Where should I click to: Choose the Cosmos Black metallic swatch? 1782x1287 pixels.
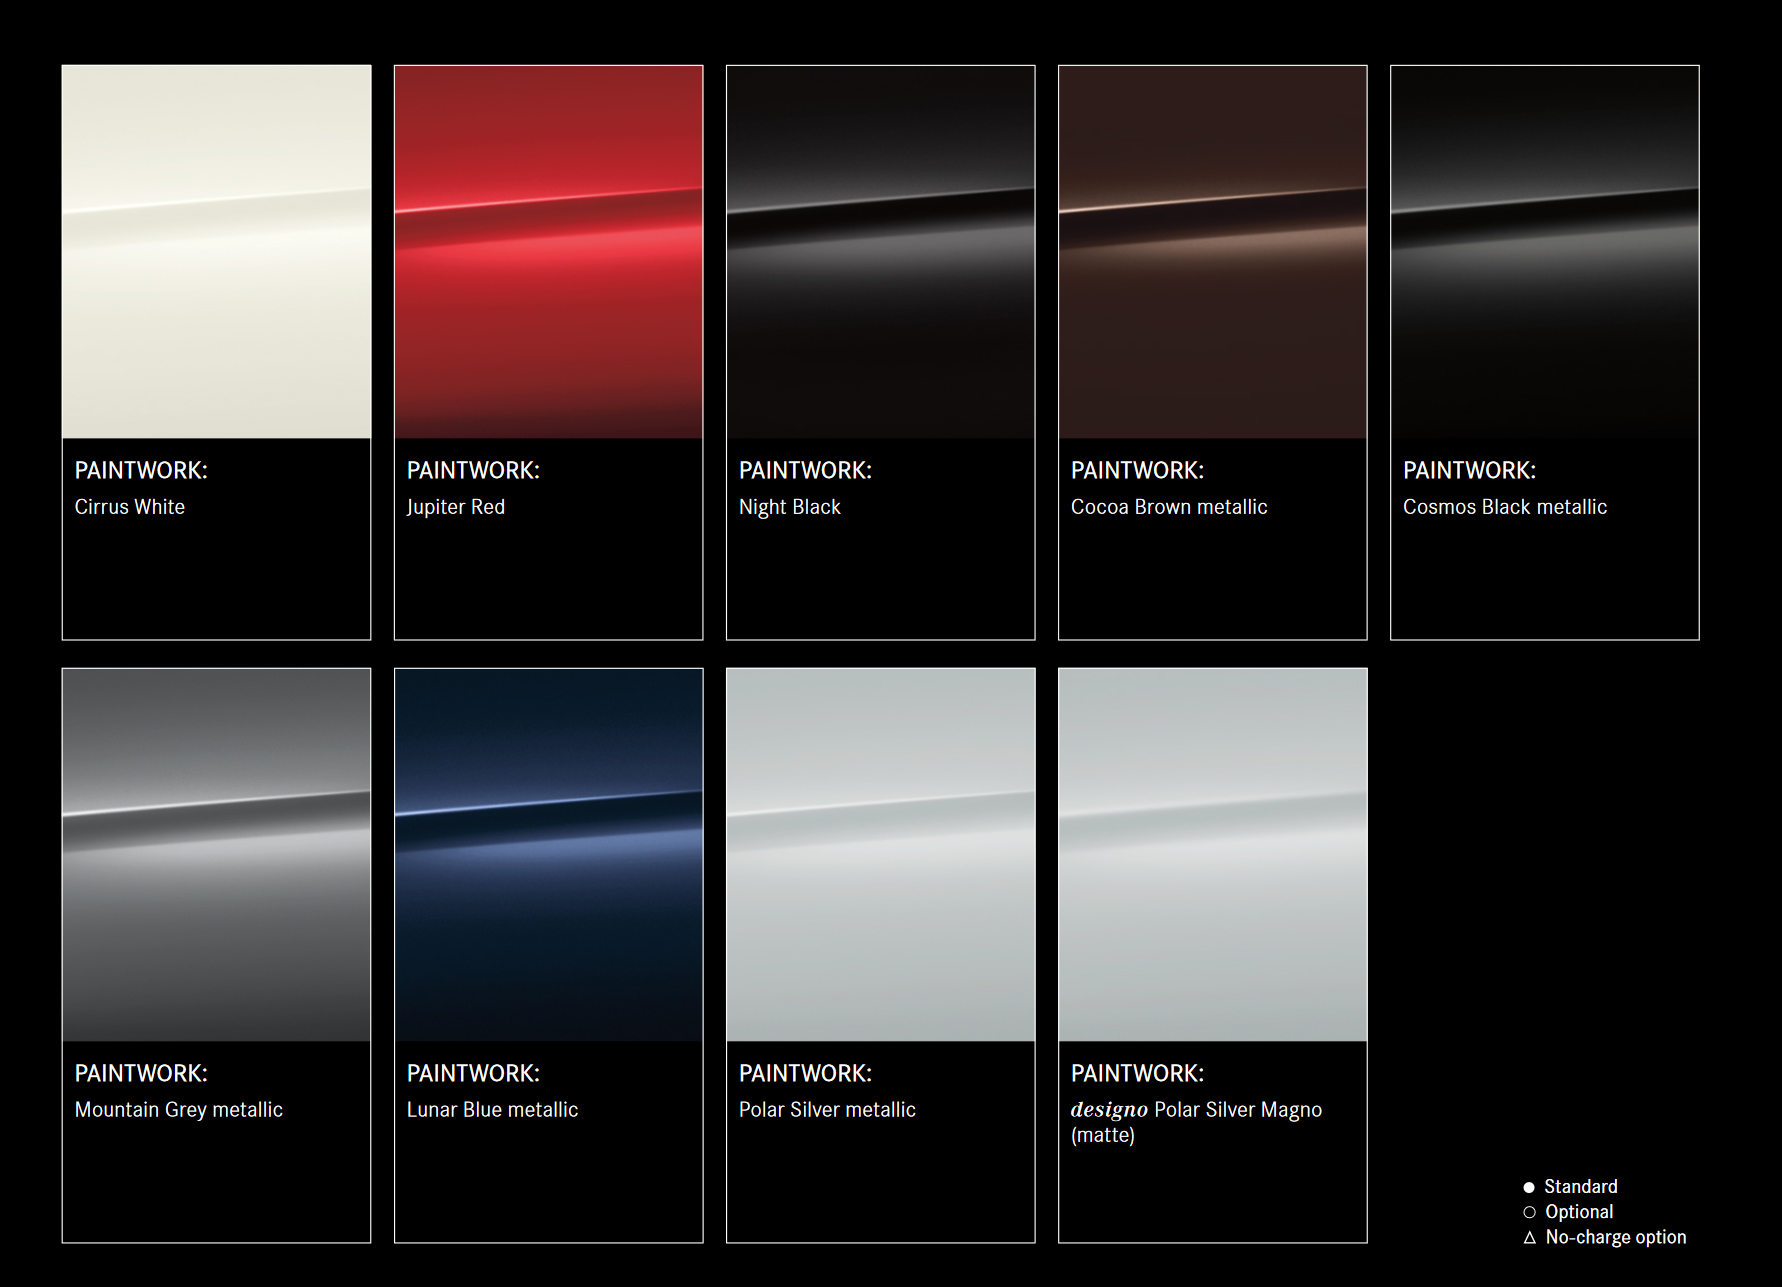point(1544,252)
